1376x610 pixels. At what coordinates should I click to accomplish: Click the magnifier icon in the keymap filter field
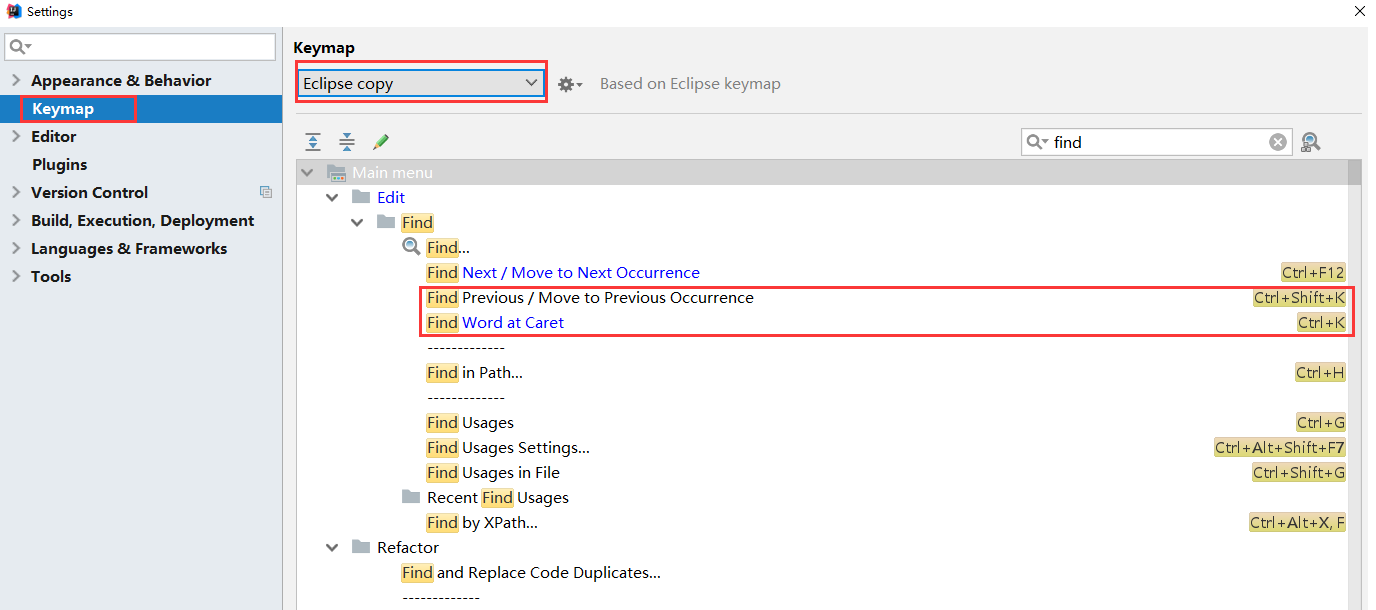(1037, 142)
